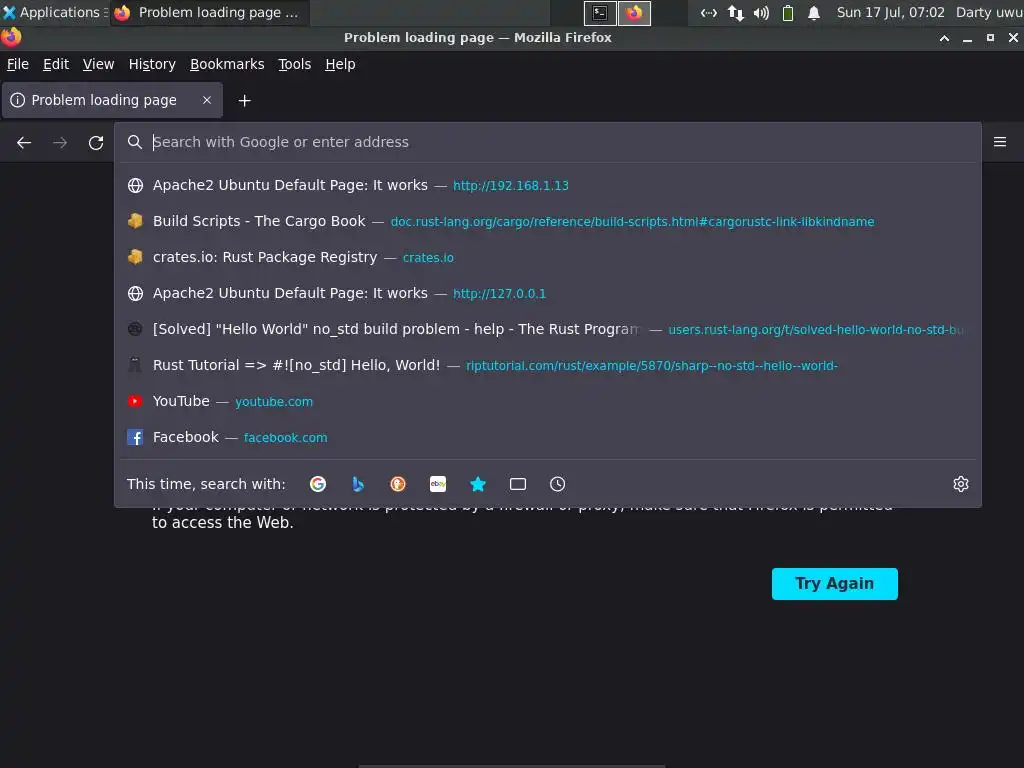This screenshot has height=768, width=1024.
Task: Open Apache2 Default Page at 127.0.0.1
Action: (x=547, y=293)
